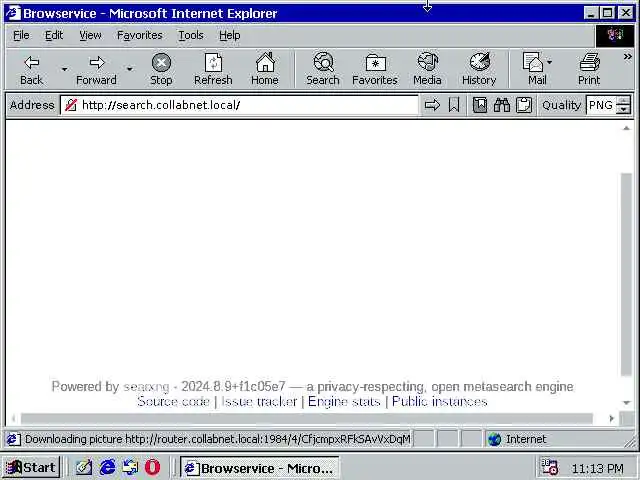Launch Internet Explorer from quick launch
Screen dimensions: 640x480
coord(107,467)
